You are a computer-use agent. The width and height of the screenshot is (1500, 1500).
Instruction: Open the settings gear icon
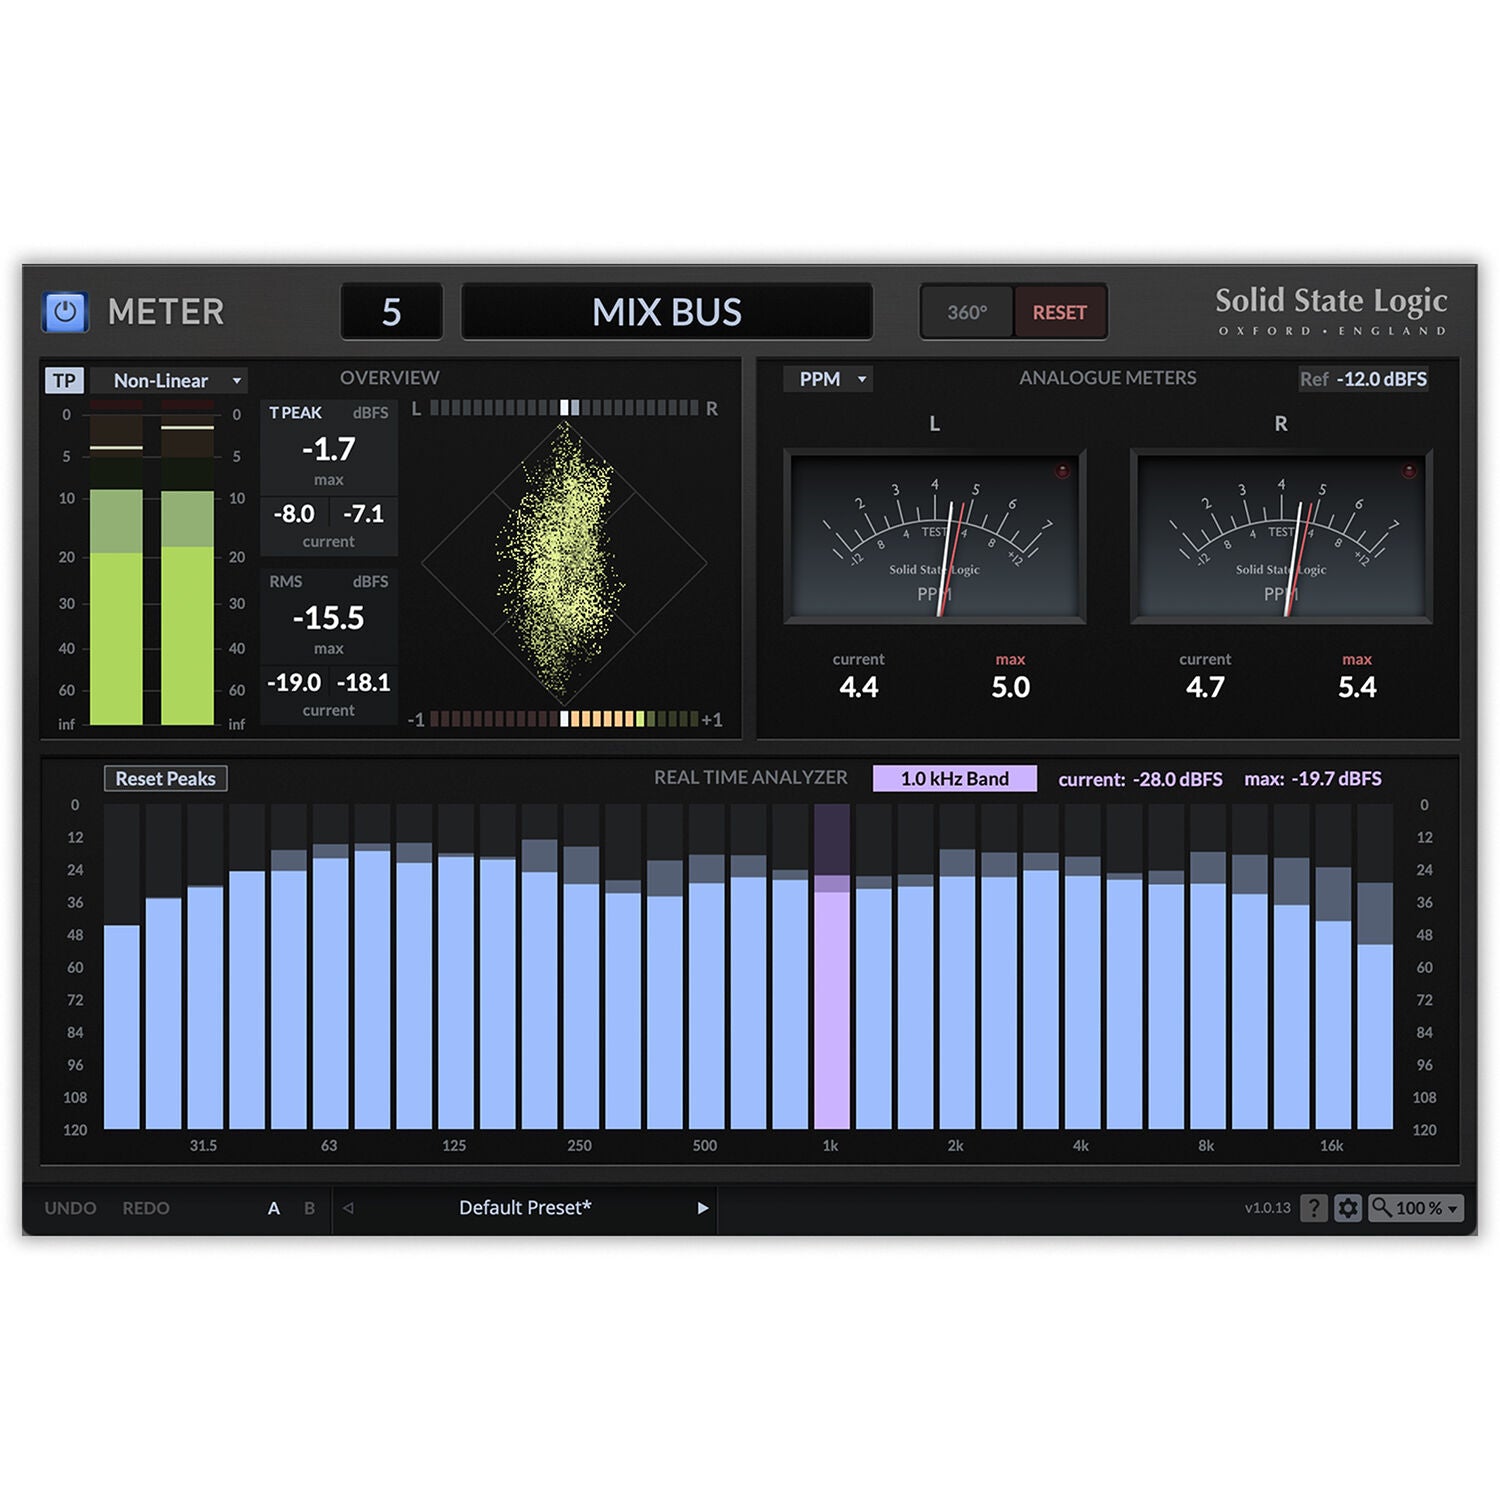1348,1208
